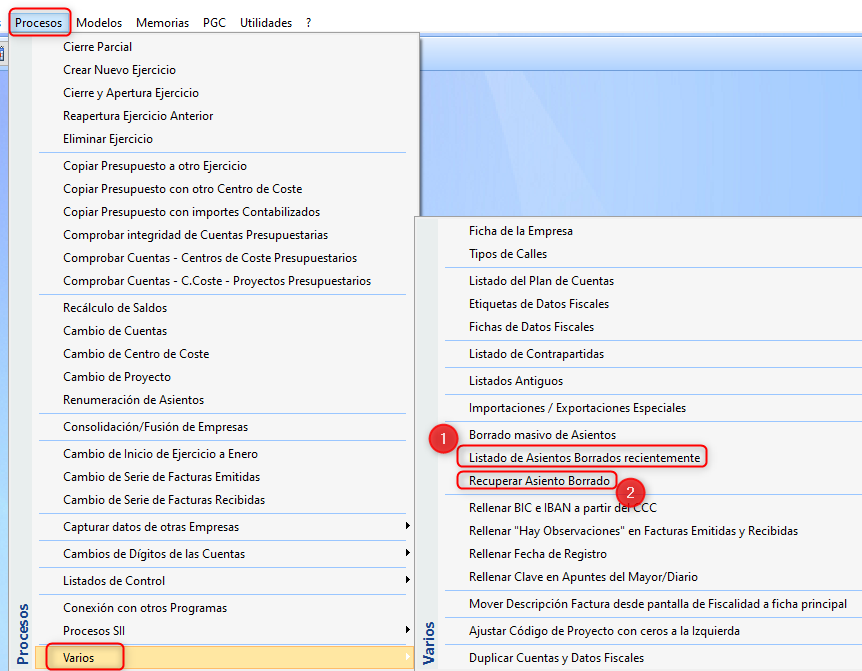862x671 pixels.
Task: Click the question mark help menu
Action: (309, 22)
